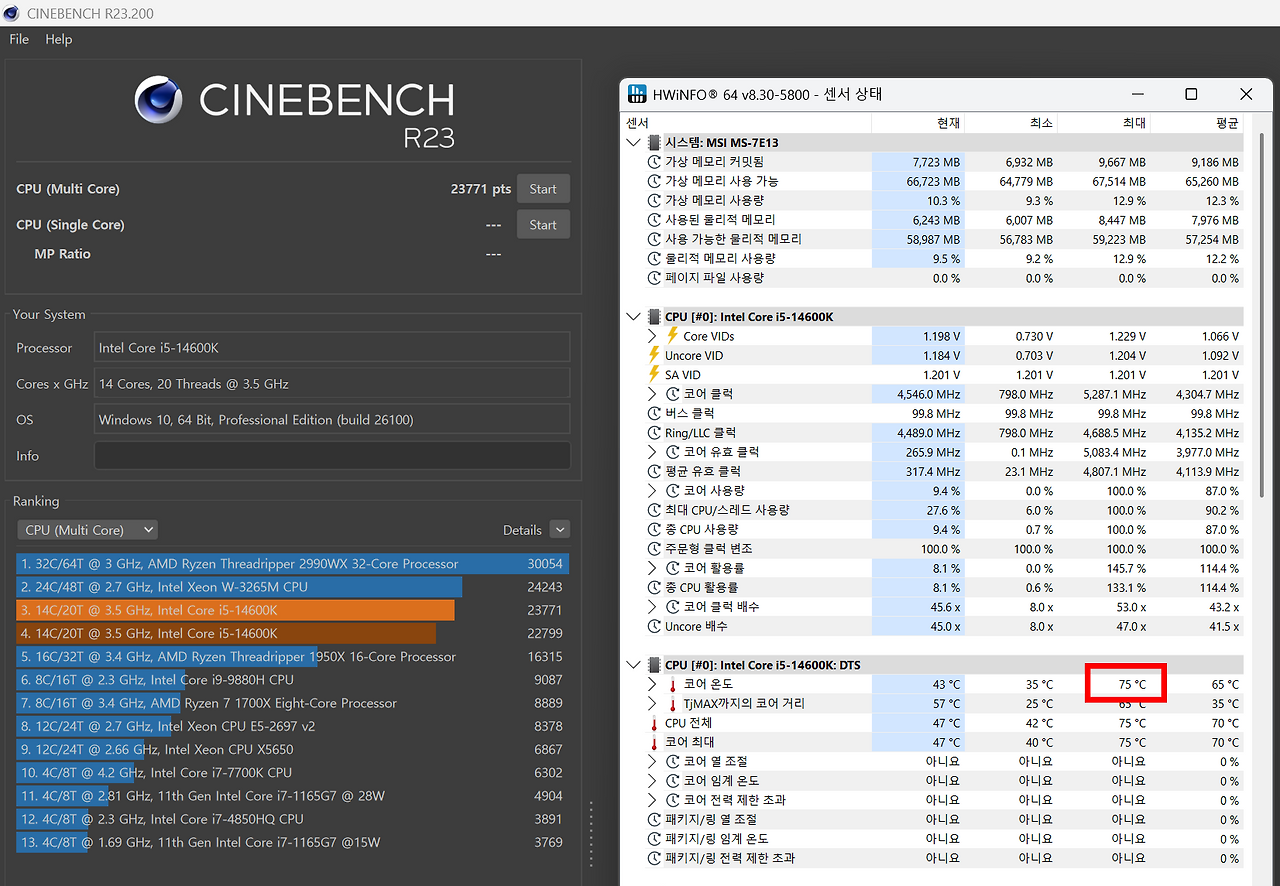Click the clock icon beside 최대 CPU/스레드 사용량

654,510
